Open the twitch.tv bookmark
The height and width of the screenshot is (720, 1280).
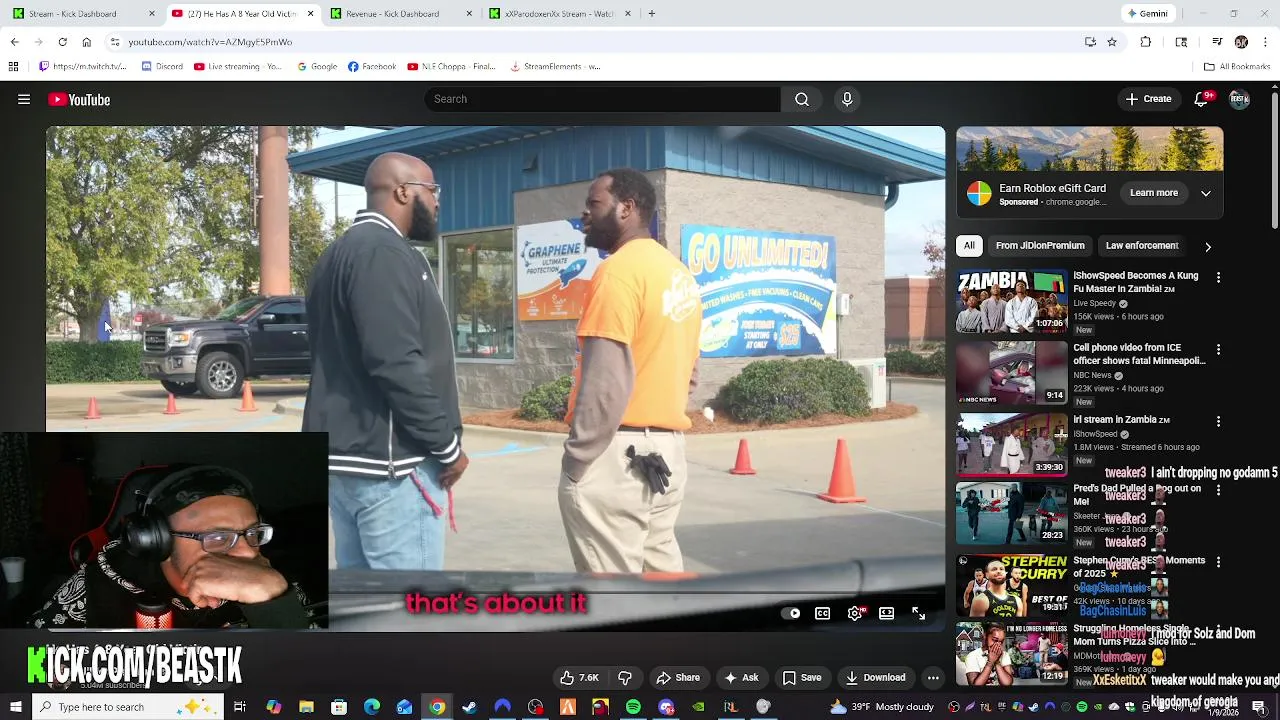(x=82, y=66)
